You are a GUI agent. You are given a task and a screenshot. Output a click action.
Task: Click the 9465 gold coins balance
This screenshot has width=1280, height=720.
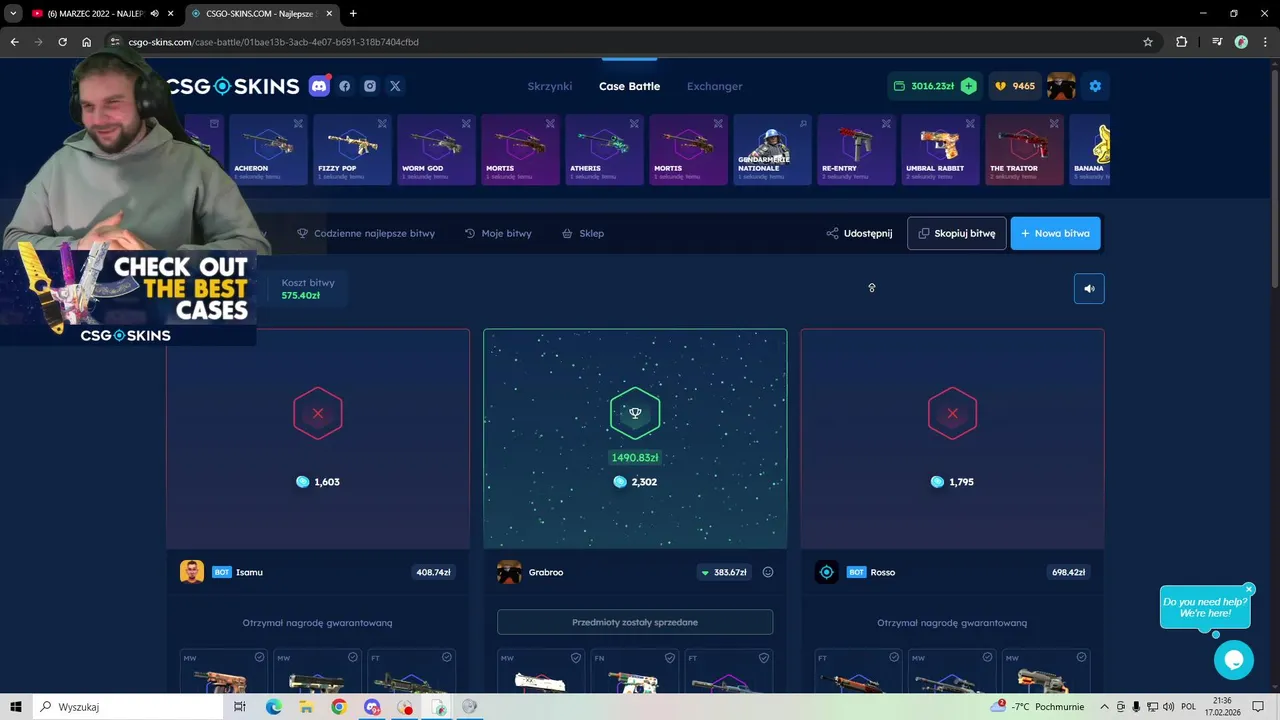(x=1015, y=86)
